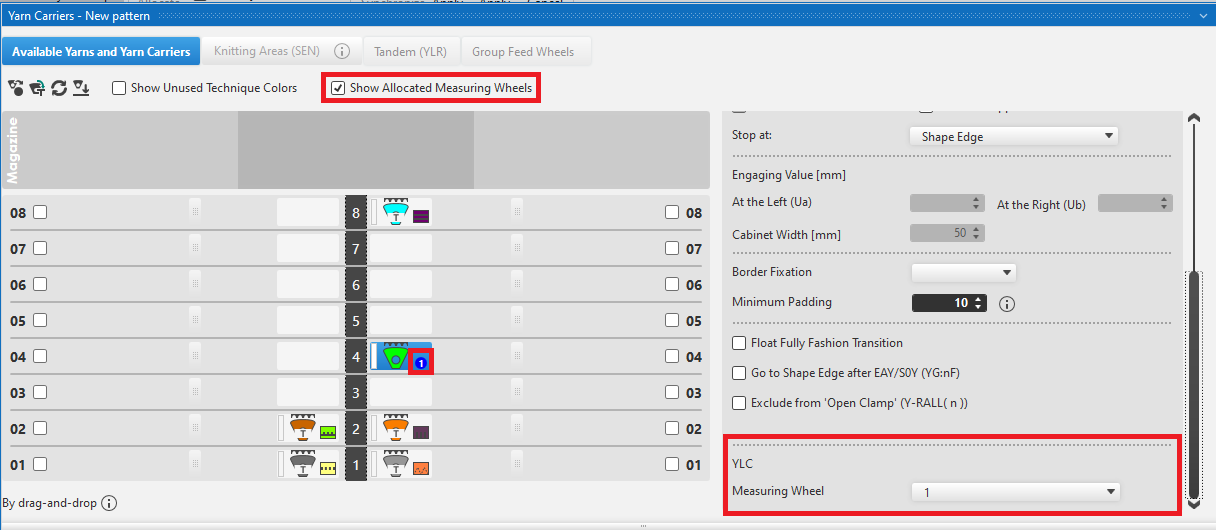Switch to Tandem (YLR) tab
This screenshot has width=1216, height=530.
410,51
